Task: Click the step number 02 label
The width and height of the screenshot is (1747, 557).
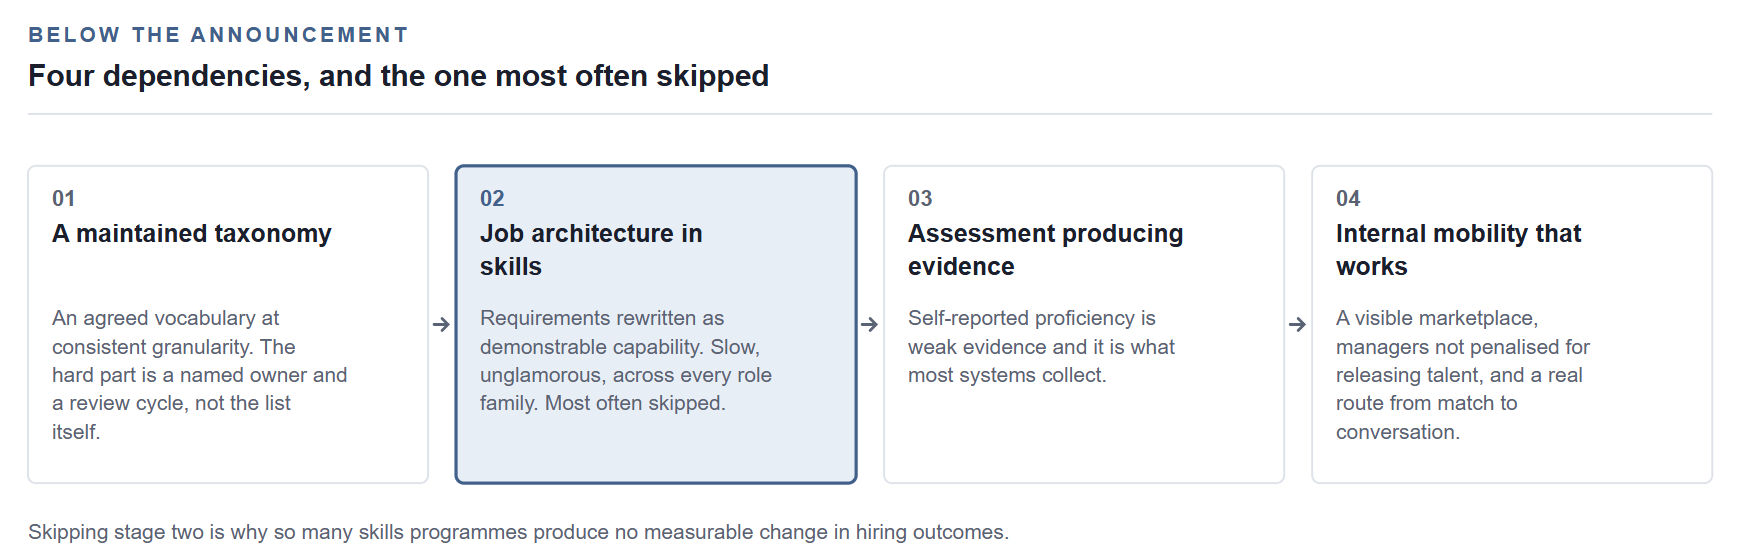Action: (492, 198)
